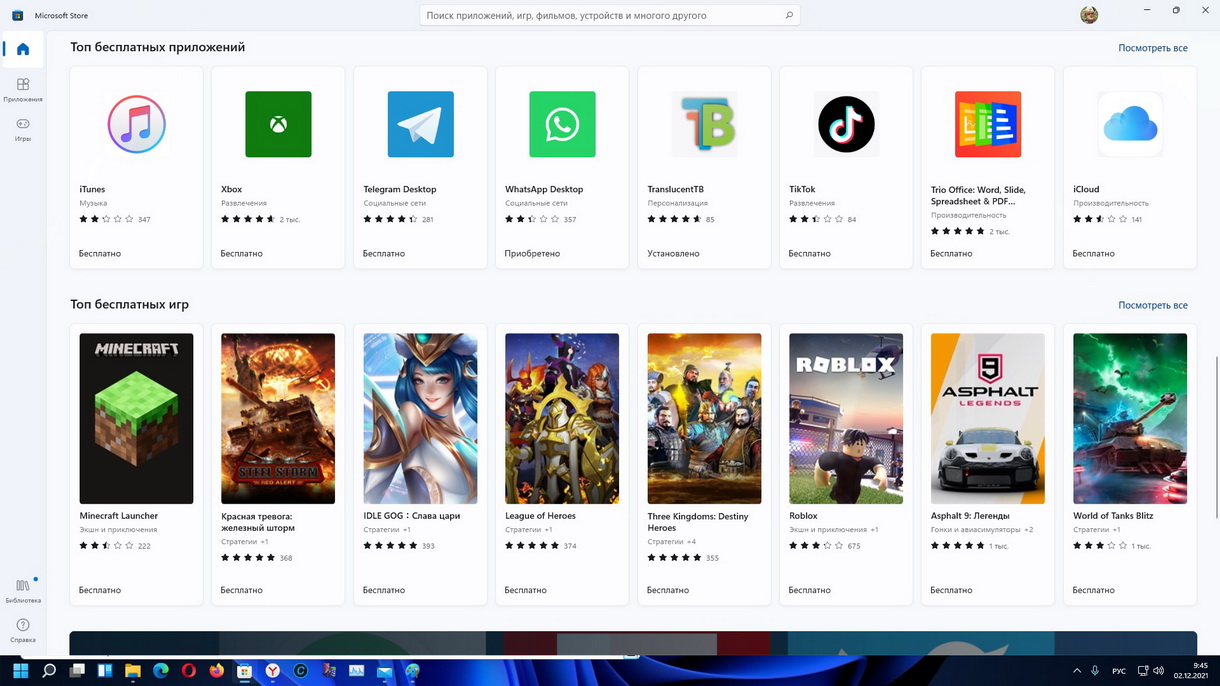Click the 'Telegram Desktop' title text

[x=399, y=189]
